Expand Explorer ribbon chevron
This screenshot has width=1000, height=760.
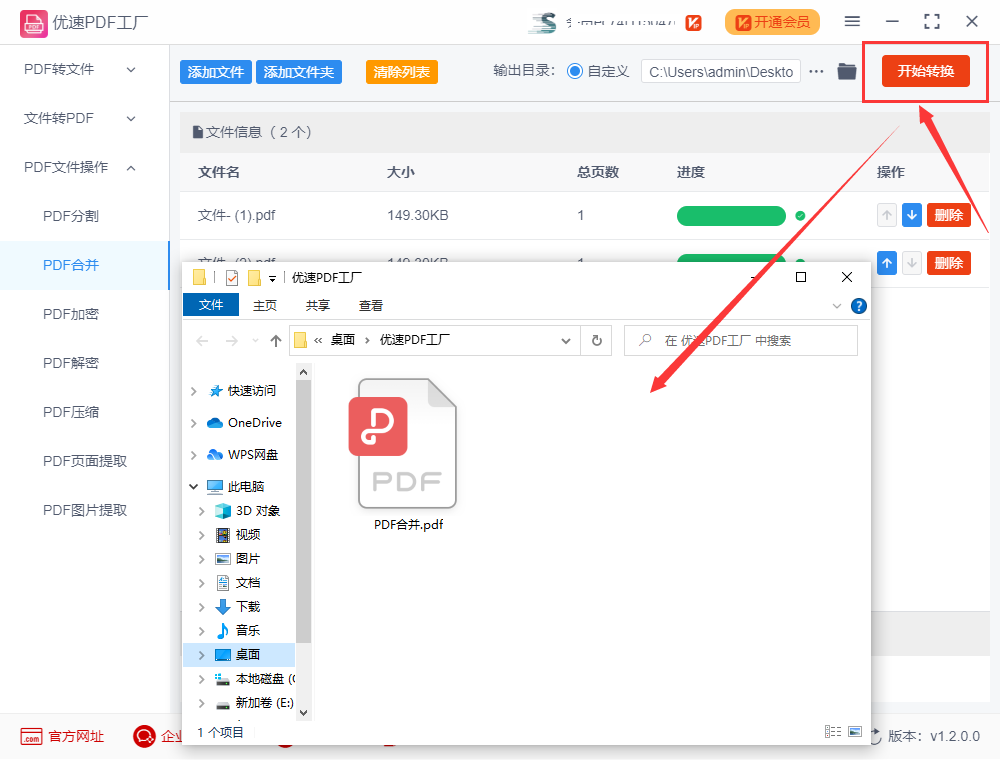(x=837, y=306)
